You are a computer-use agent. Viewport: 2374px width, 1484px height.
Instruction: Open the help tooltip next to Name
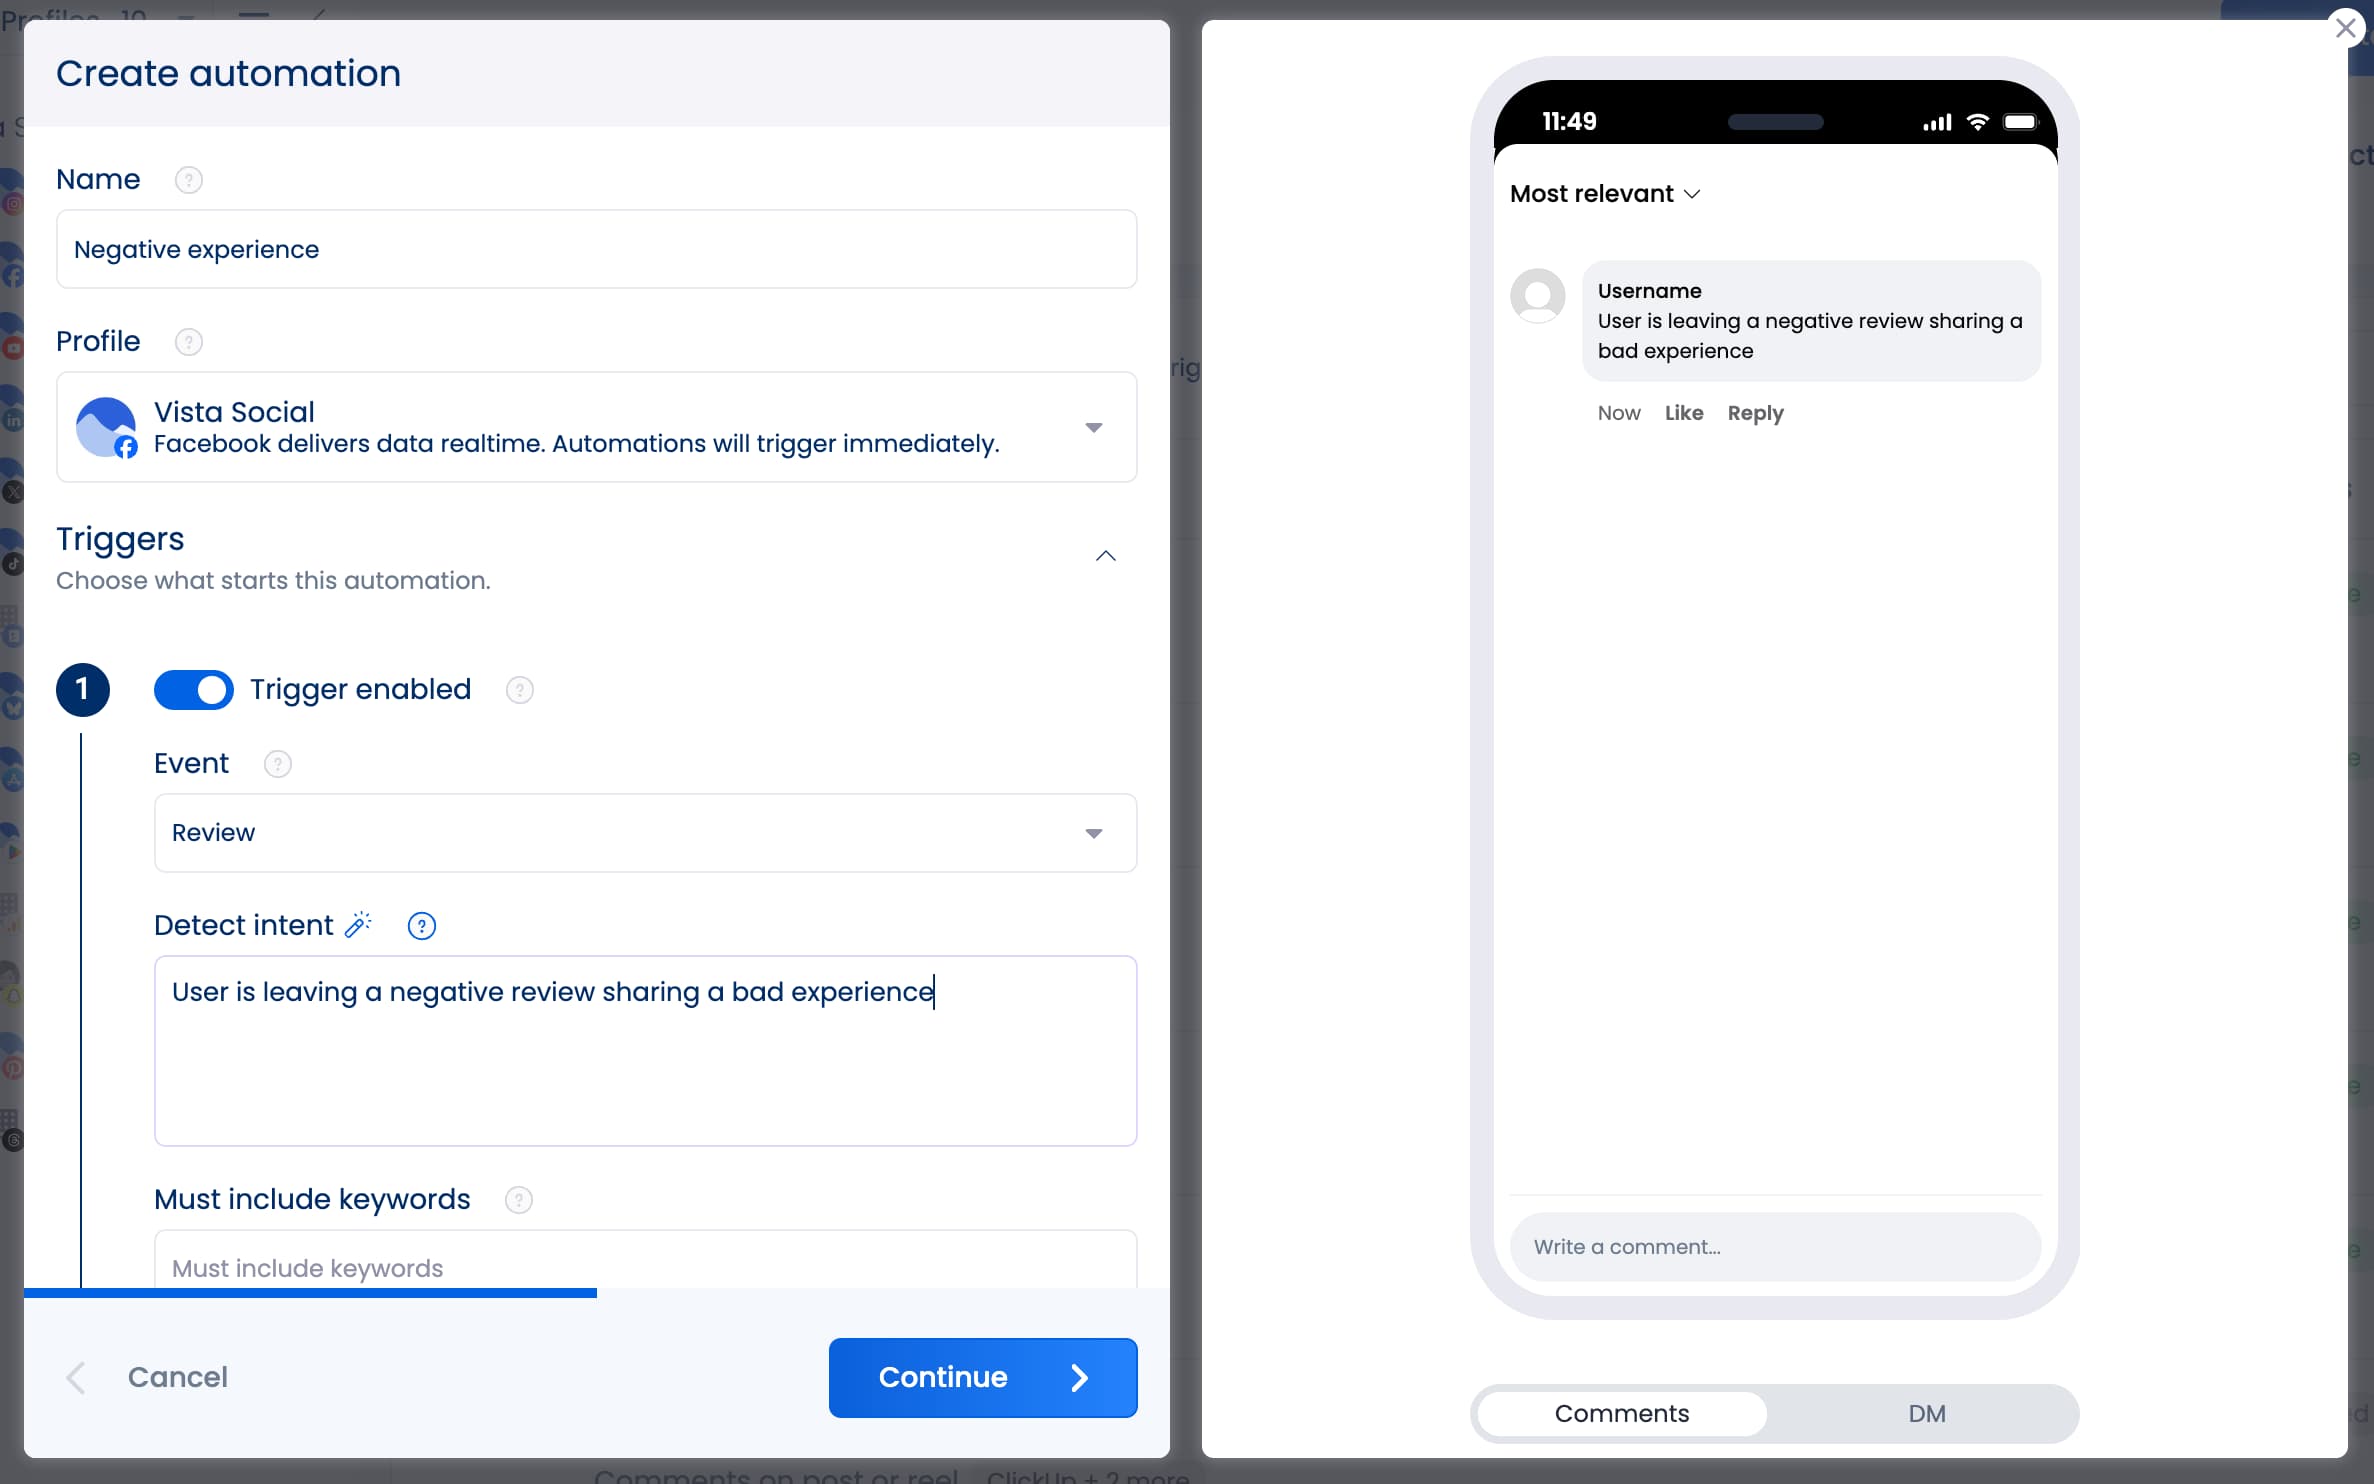pos(189,180)
